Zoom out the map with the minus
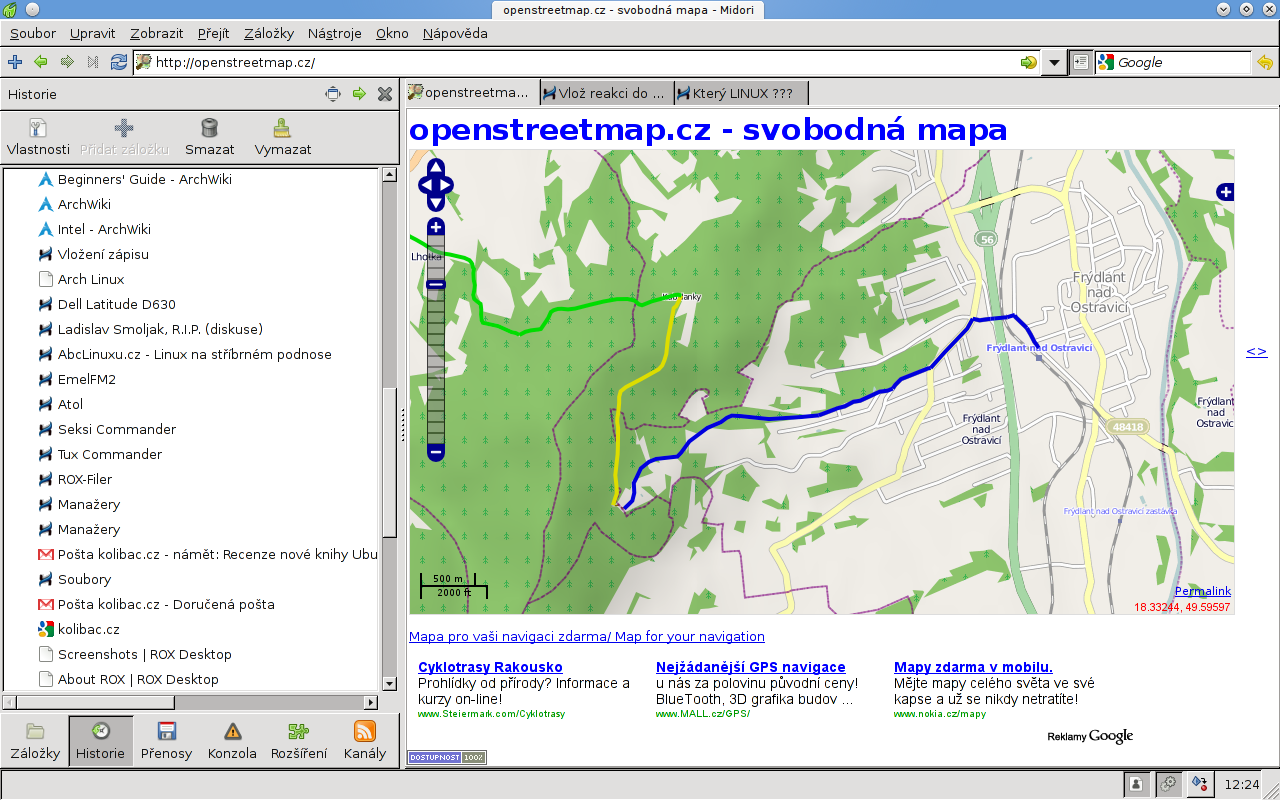Screen dimensions: 1280x800 tap(436, 452)
